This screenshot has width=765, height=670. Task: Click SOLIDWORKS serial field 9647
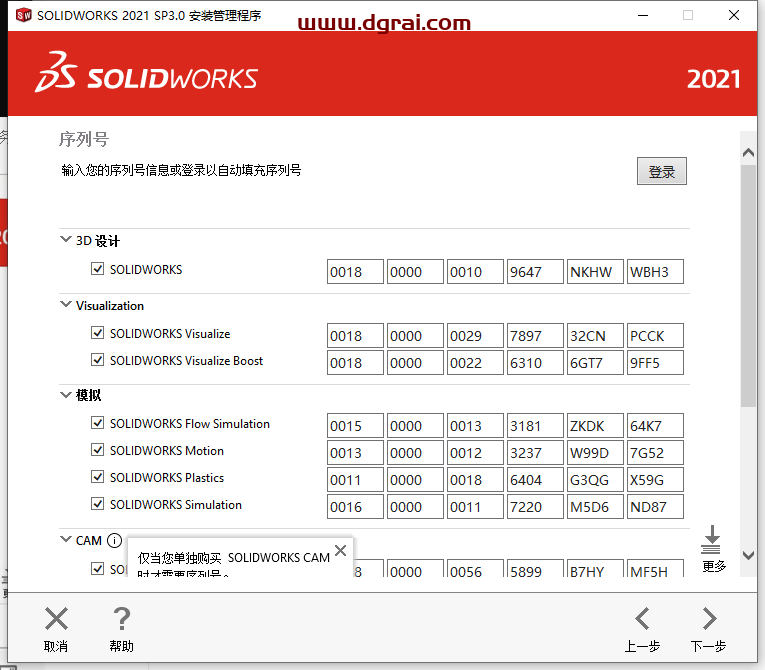click(535, 271)
